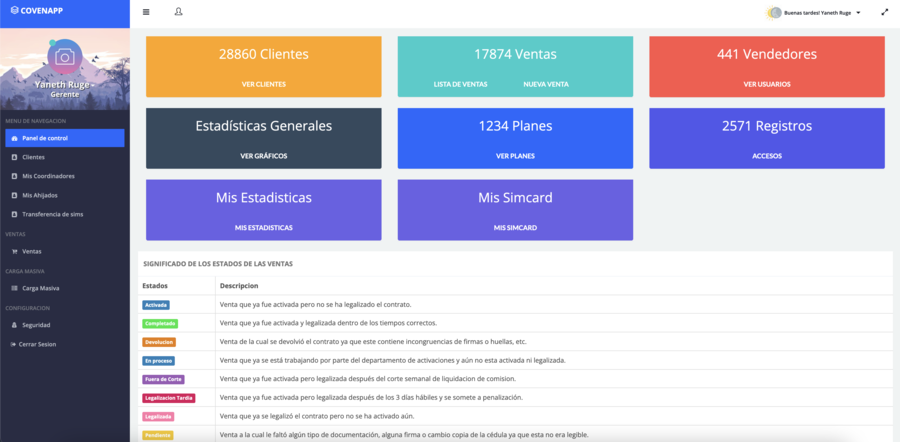900x442 pixels.
Task: Open Panel de control menu item
Action: (65, 138)
